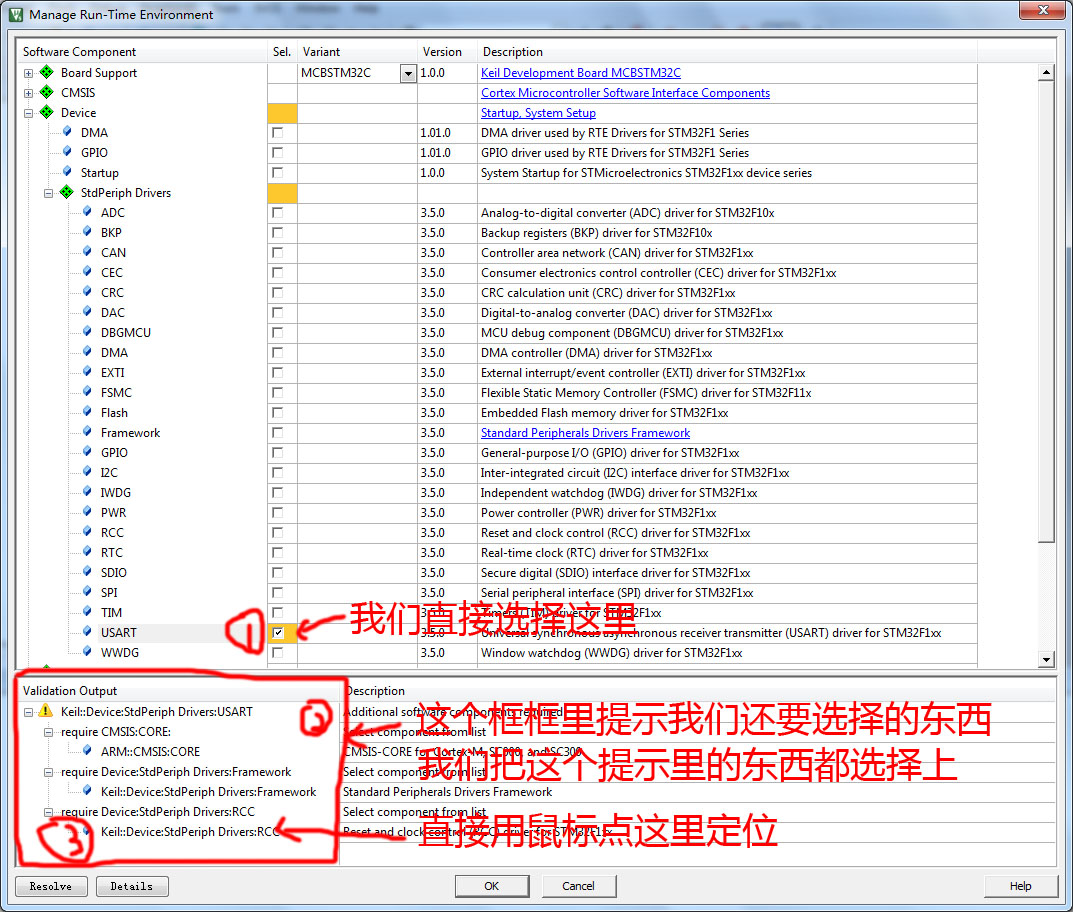Click the Board Support component group icon
The width and height of the screenshot is (1073, 912).
point(47,72)
